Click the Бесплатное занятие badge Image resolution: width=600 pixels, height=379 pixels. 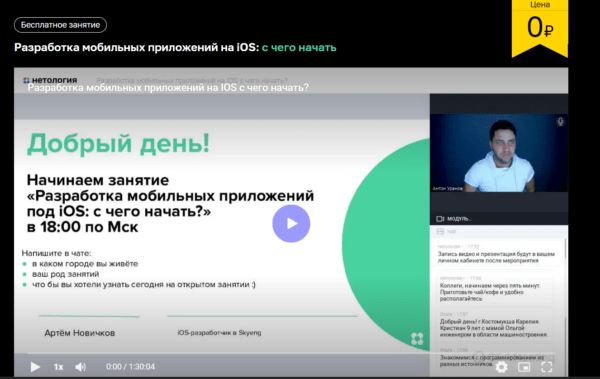click(60, 25)
